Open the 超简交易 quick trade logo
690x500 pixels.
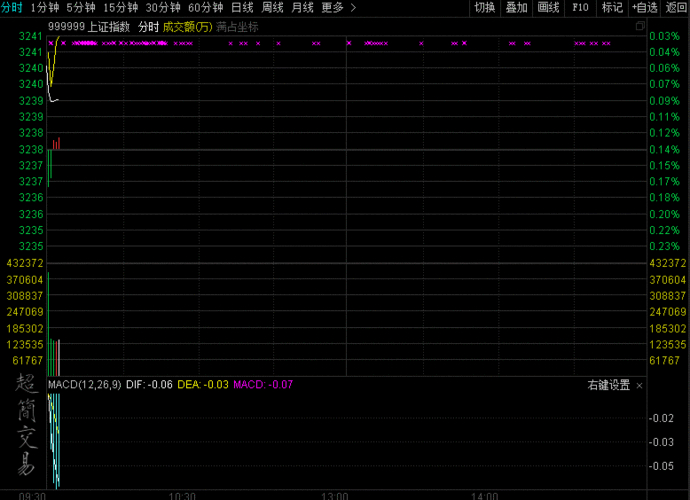coord(26,425)
